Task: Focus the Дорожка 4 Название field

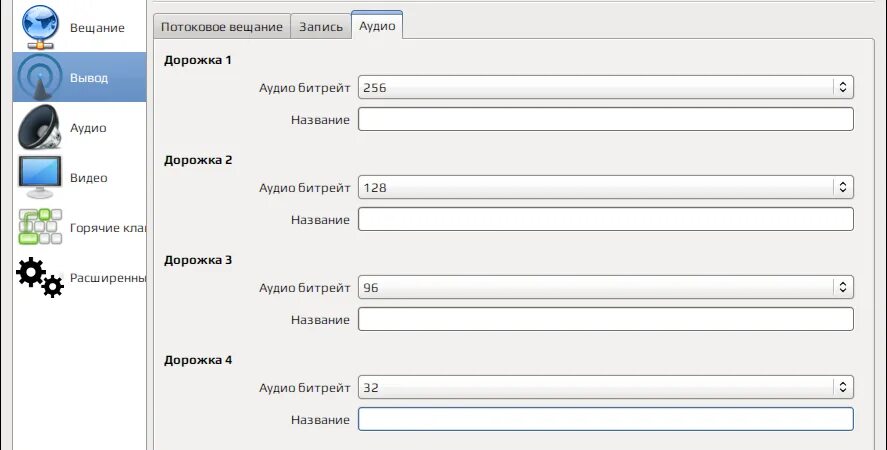Action: pos(605,419)
